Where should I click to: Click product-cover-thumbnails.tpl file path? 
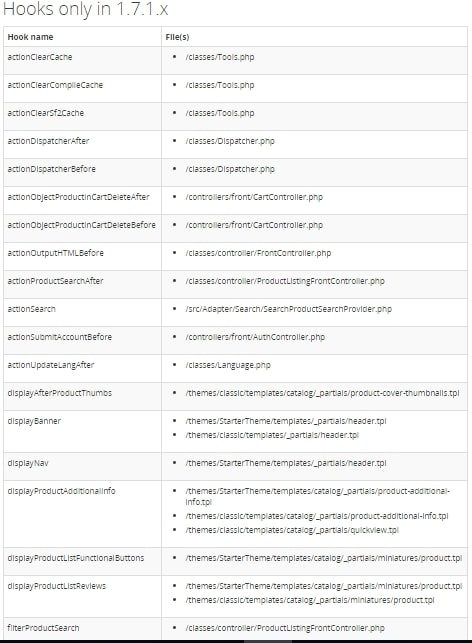tap(322, 393)
